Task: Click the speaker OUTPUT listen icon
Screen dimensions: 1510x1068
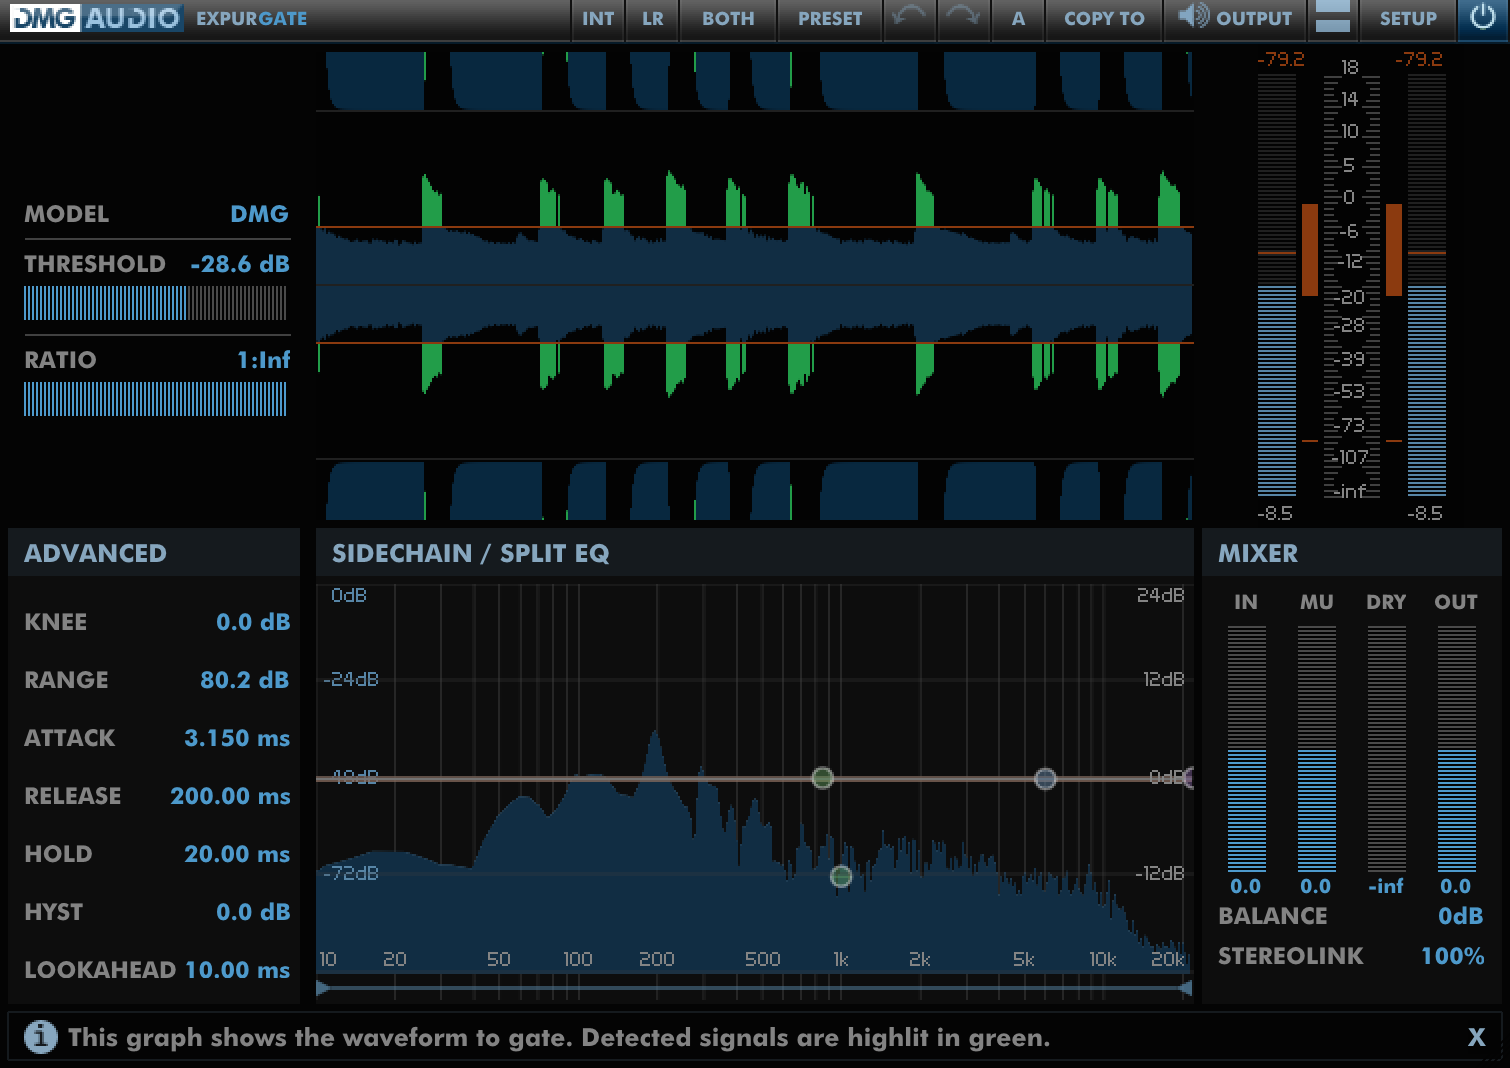Action: pyautogui.click(x=1192, y=17)
